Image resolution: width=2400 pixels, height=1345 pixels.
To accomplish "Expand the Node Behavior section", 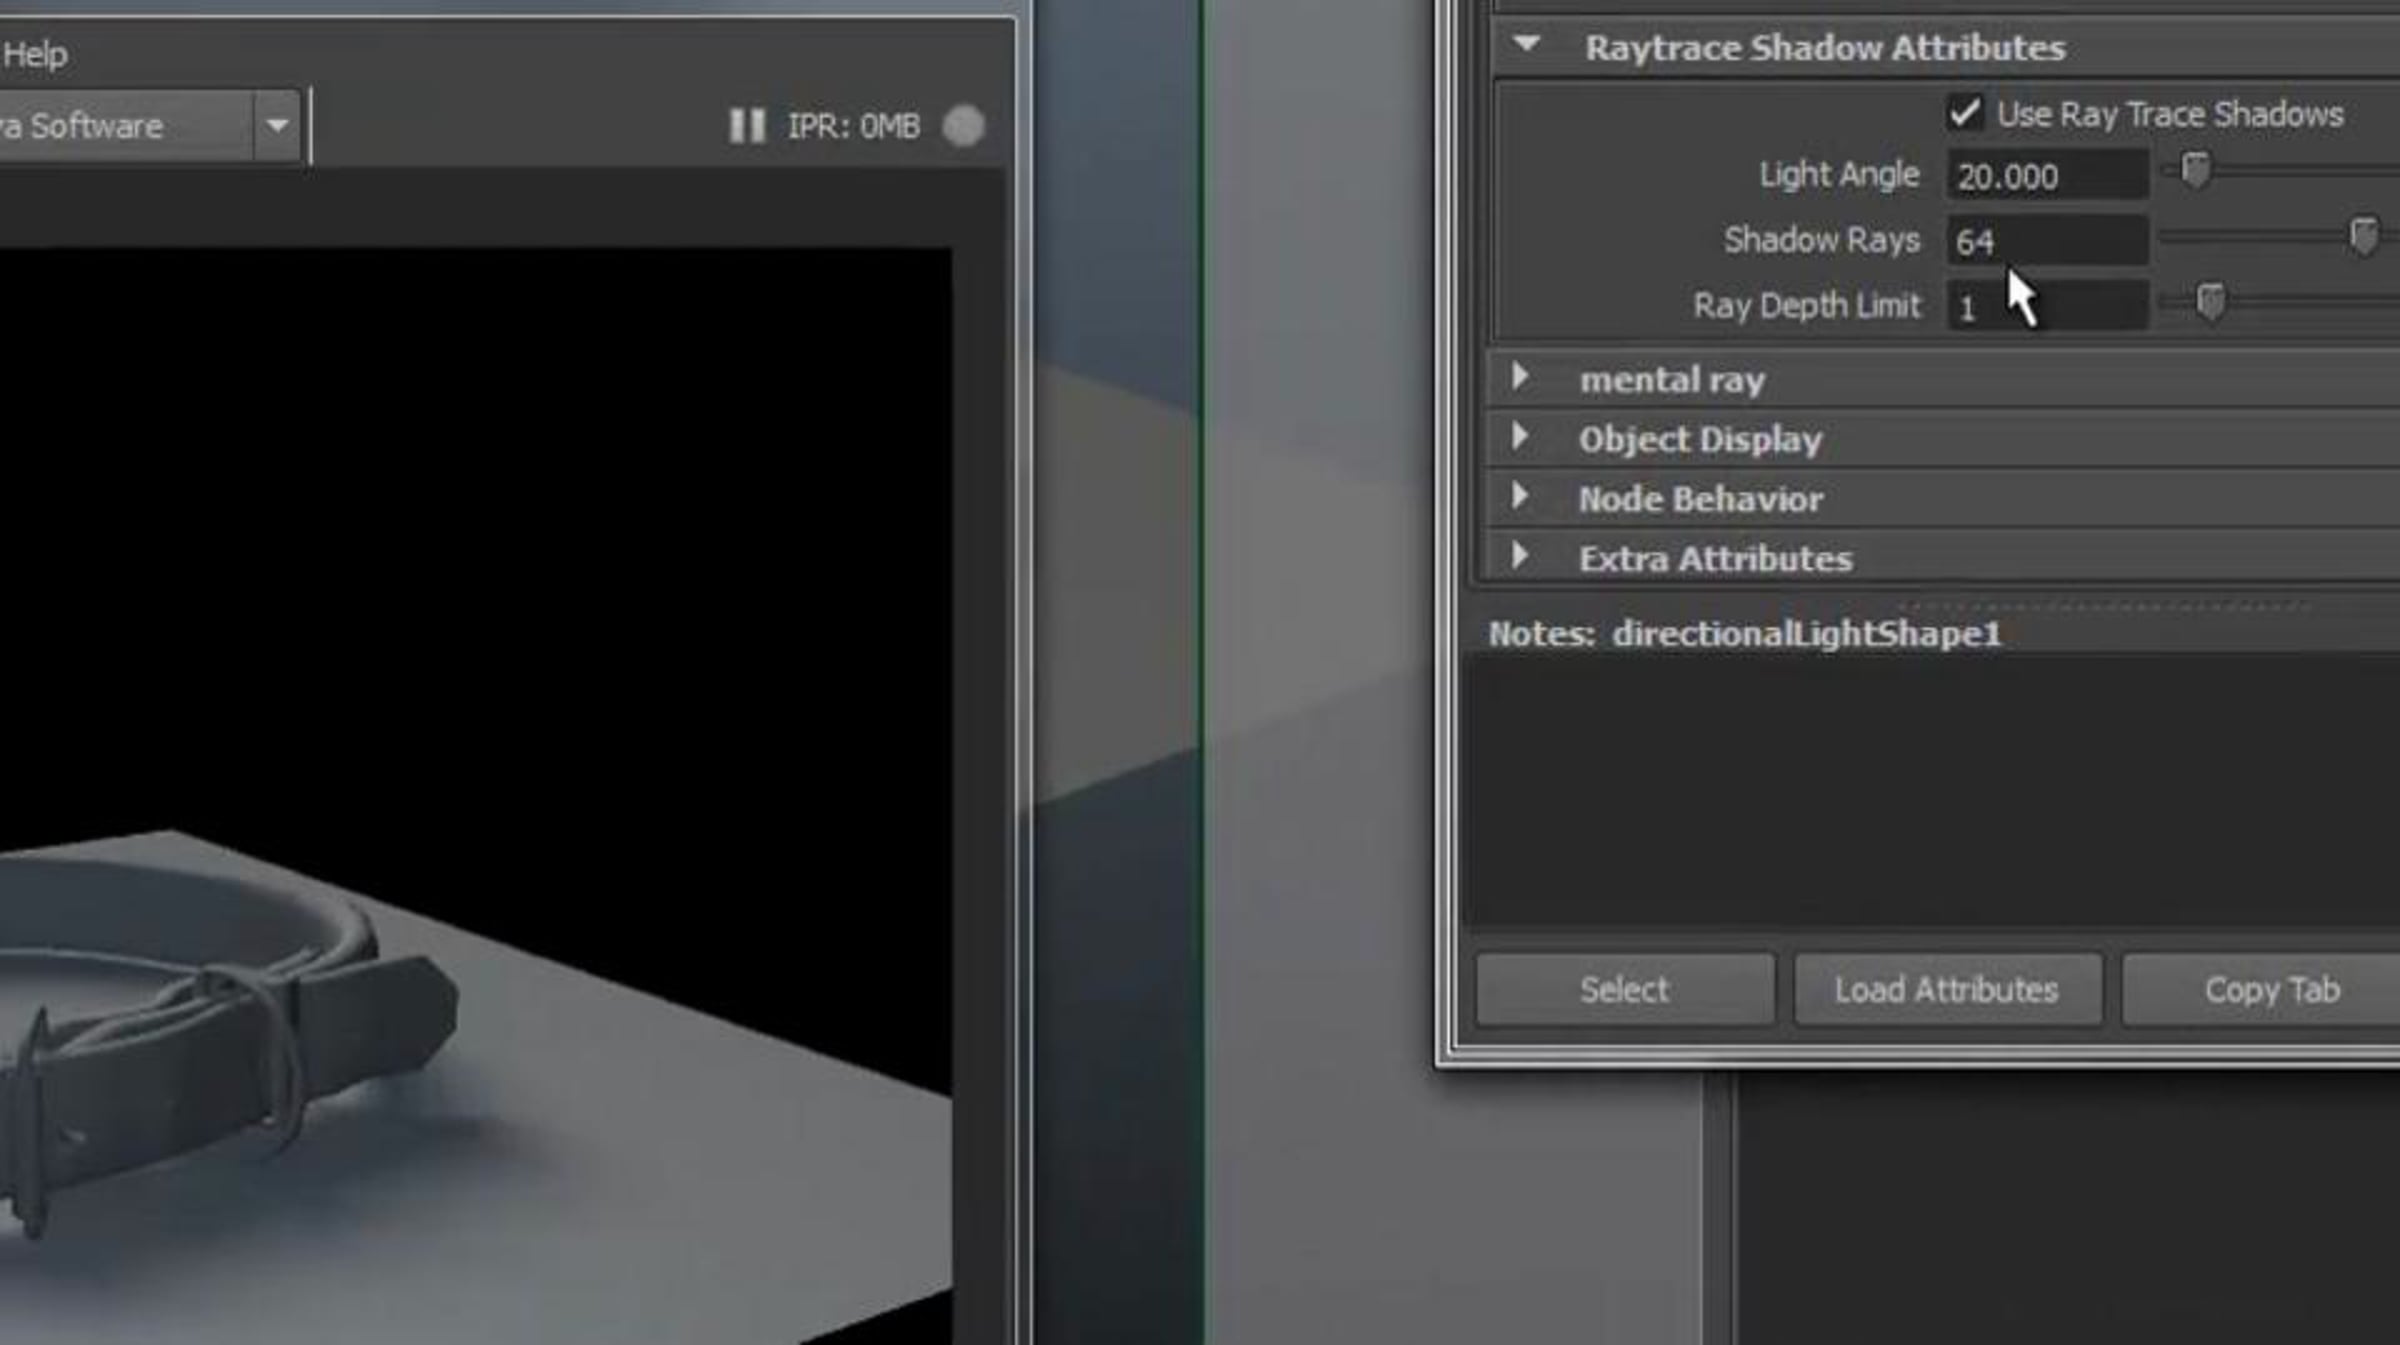I will 1520,496.
